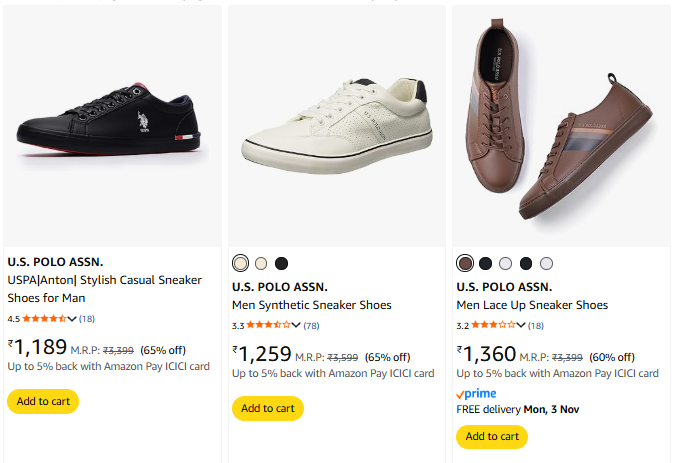Select the brown swatch for Lace Up Sneaker
The image size is (674, 463).
click(465, 263)
